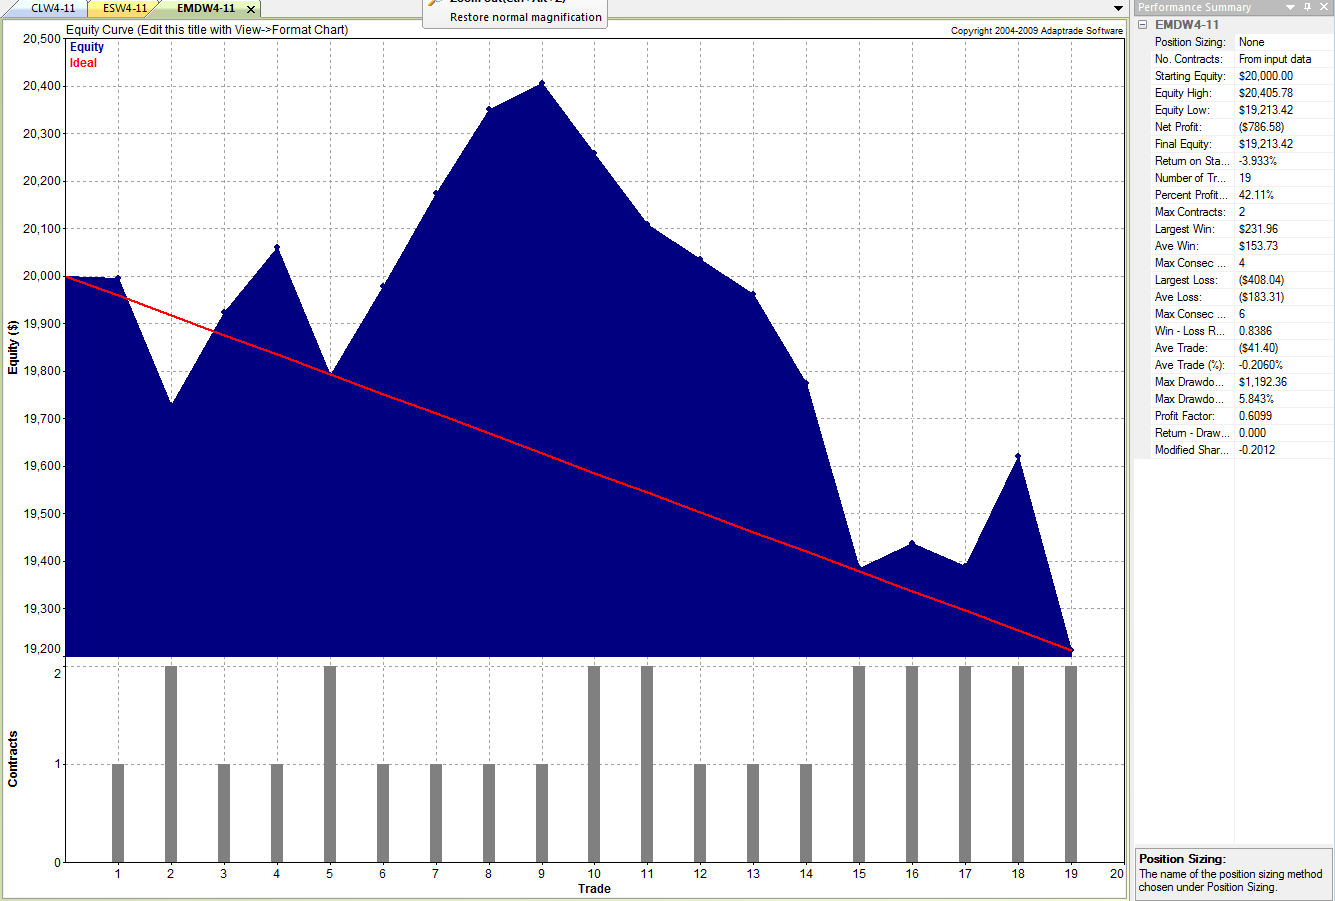The image size is (1335, 901).
Task: Open the document tab list dropdown arrow
Action: pos(1118,8)
